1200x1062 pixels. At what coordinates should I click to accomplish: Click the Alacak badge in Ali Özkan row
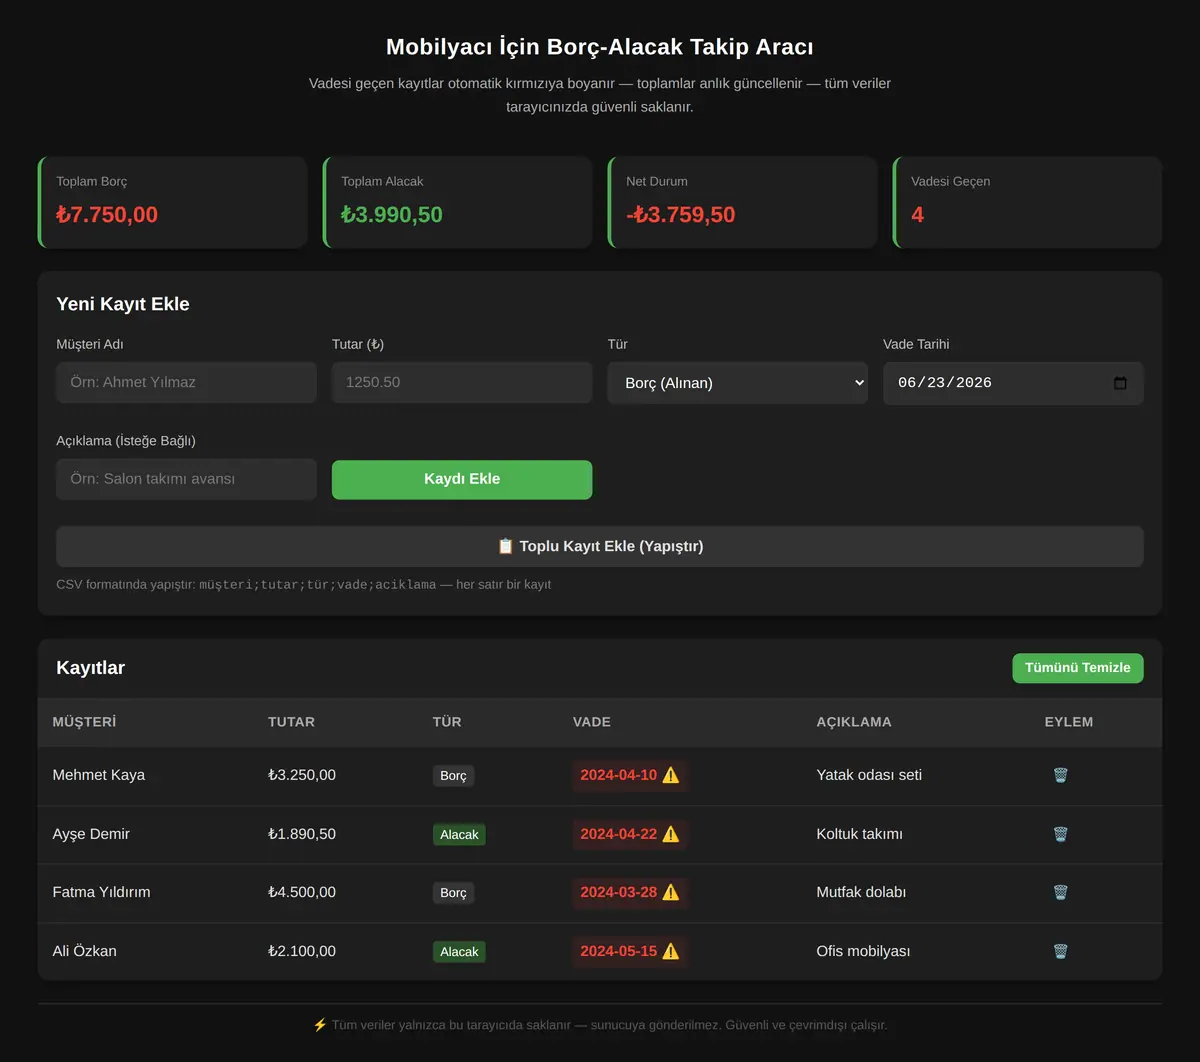[x=459, y=952]
